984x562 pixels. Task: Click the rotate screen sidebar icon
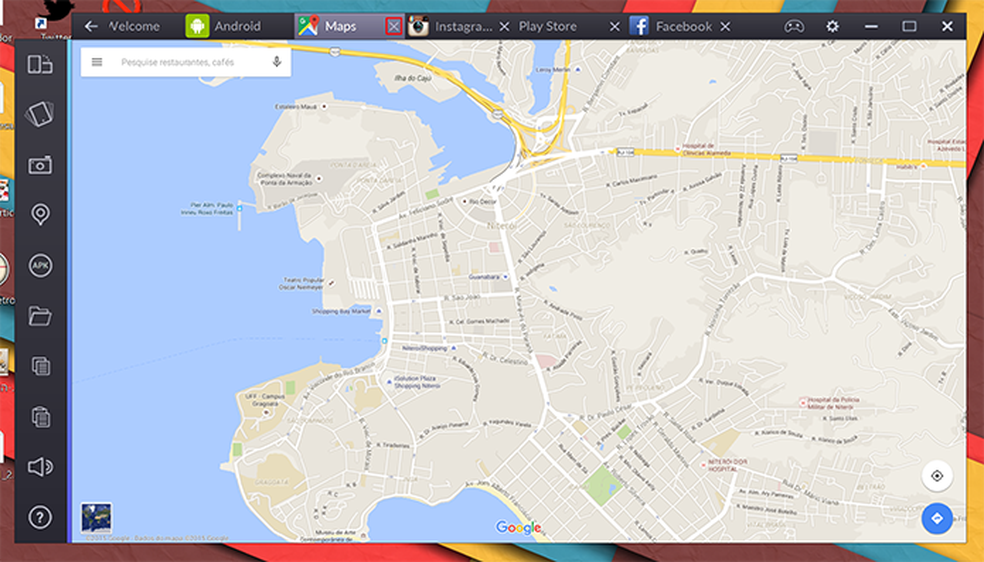[x=40, y=64]
